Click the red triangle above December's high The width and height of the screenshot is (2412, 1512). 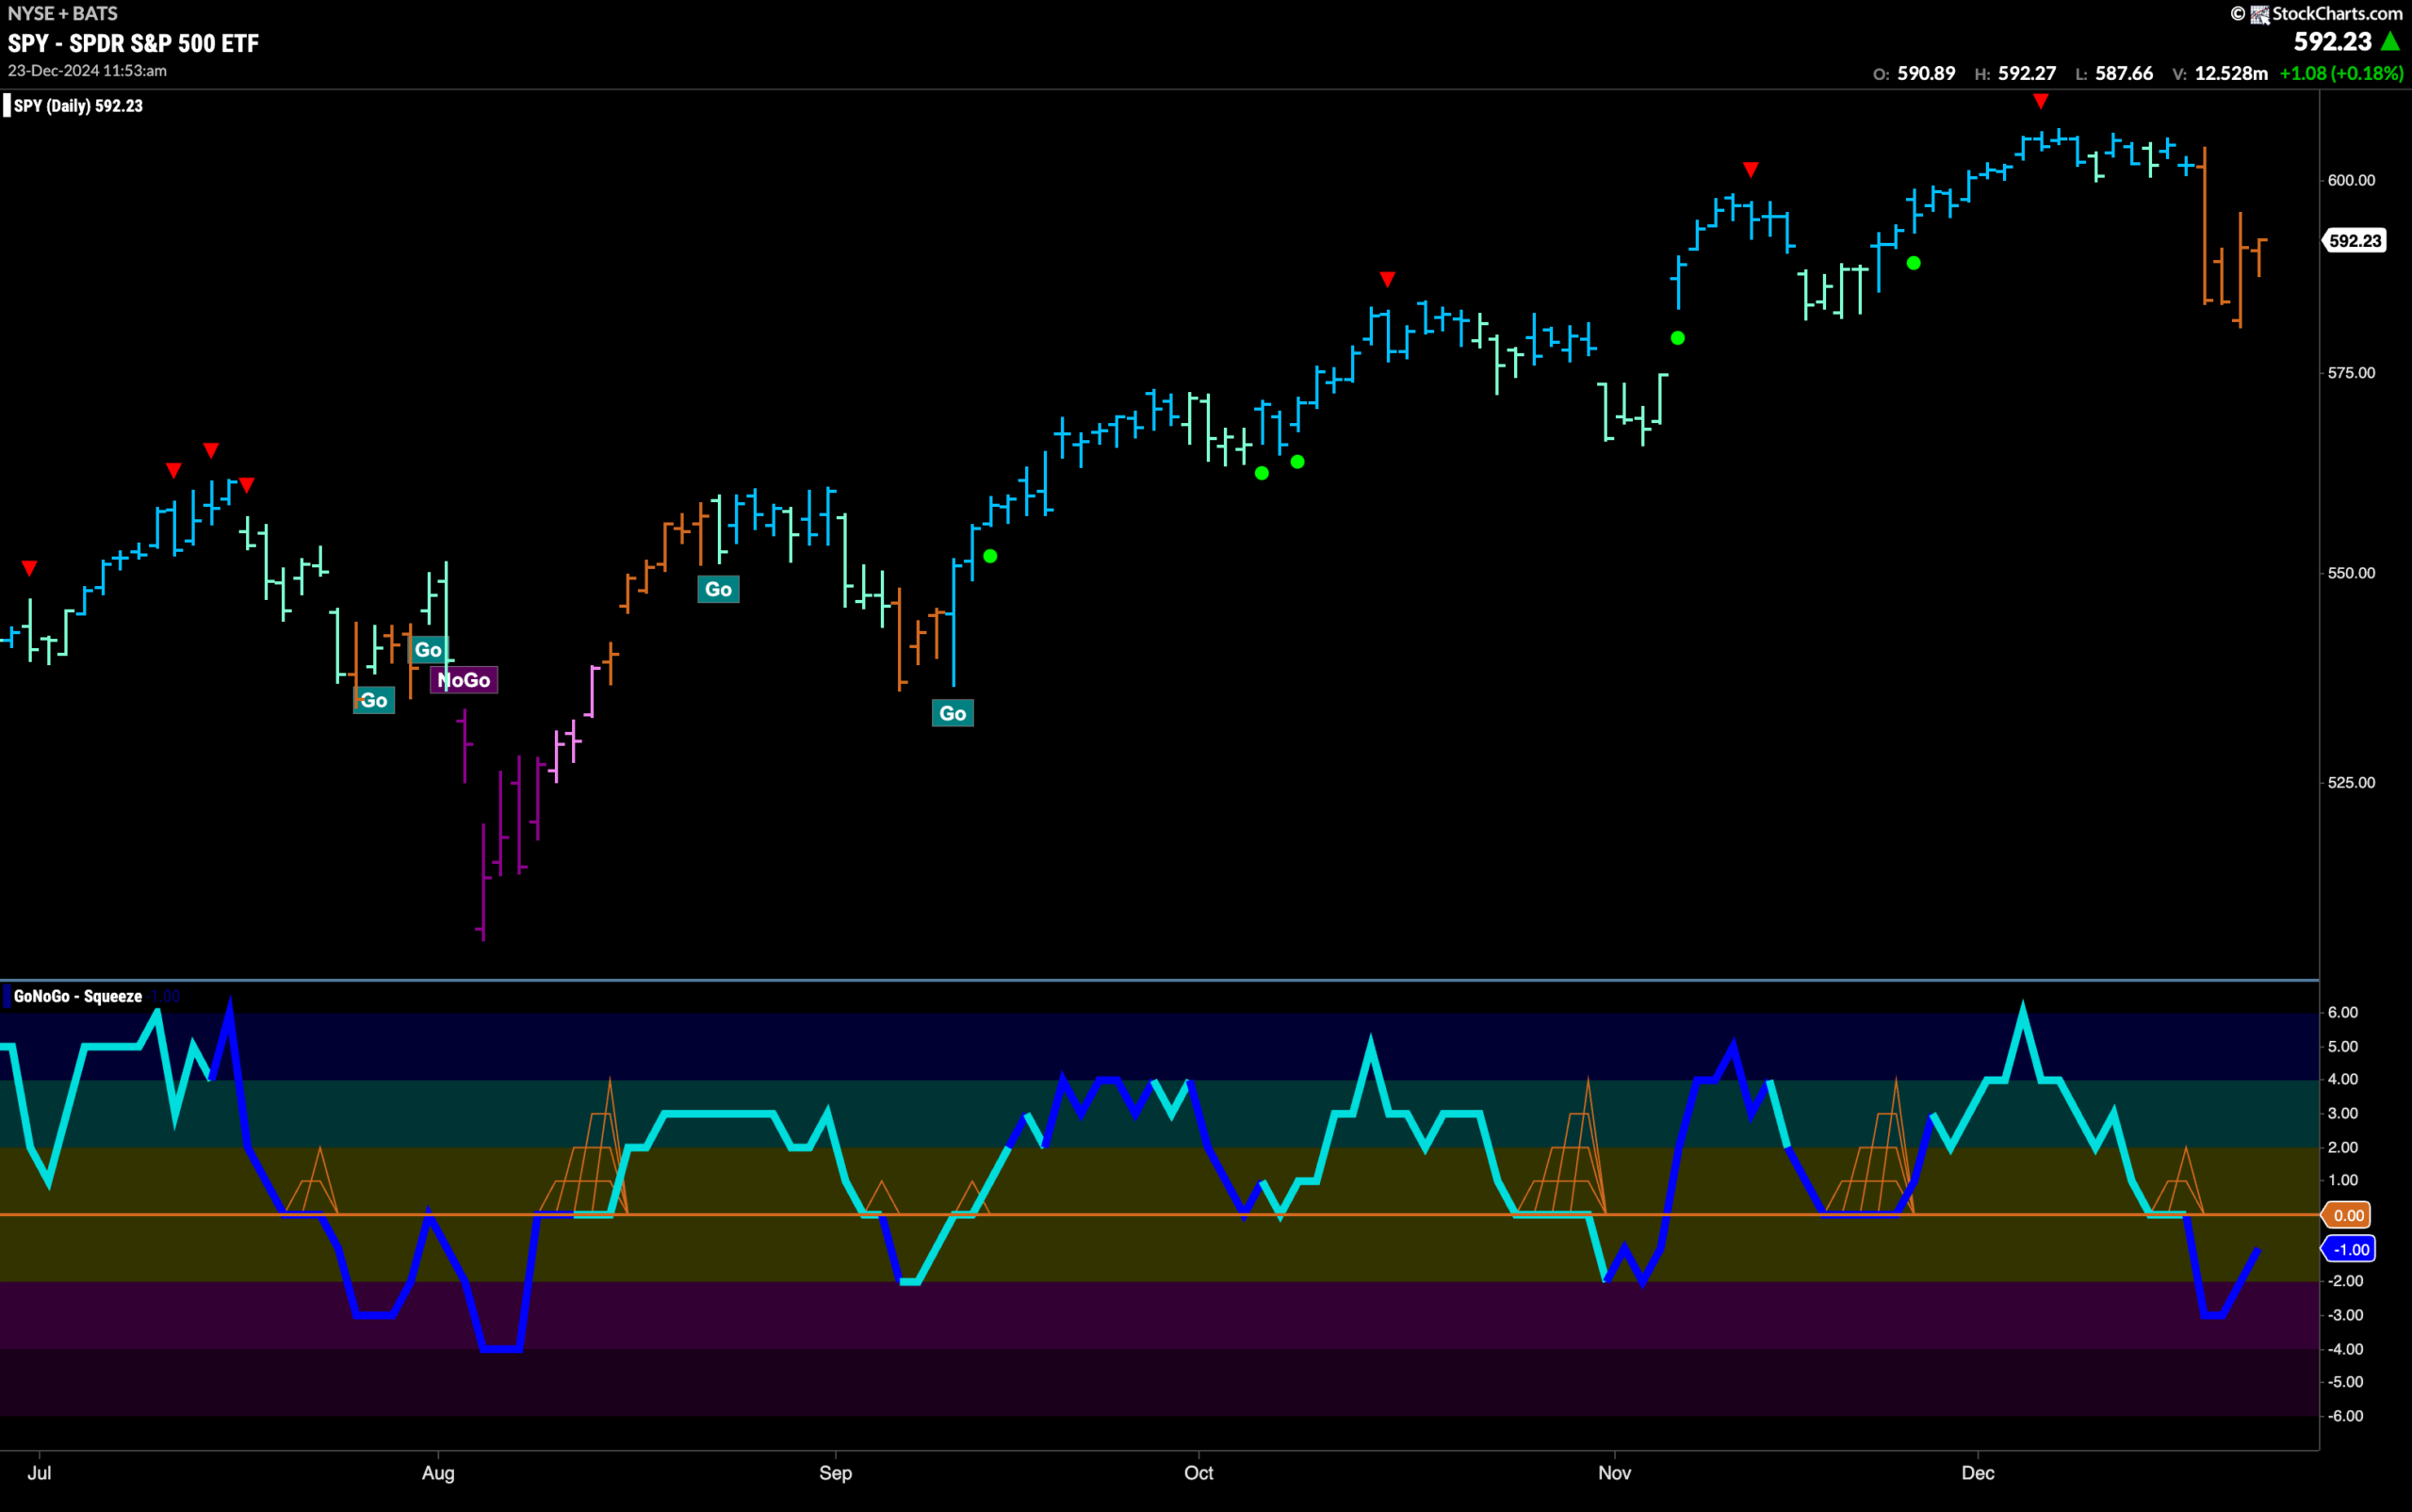[x=2041, y=101]
